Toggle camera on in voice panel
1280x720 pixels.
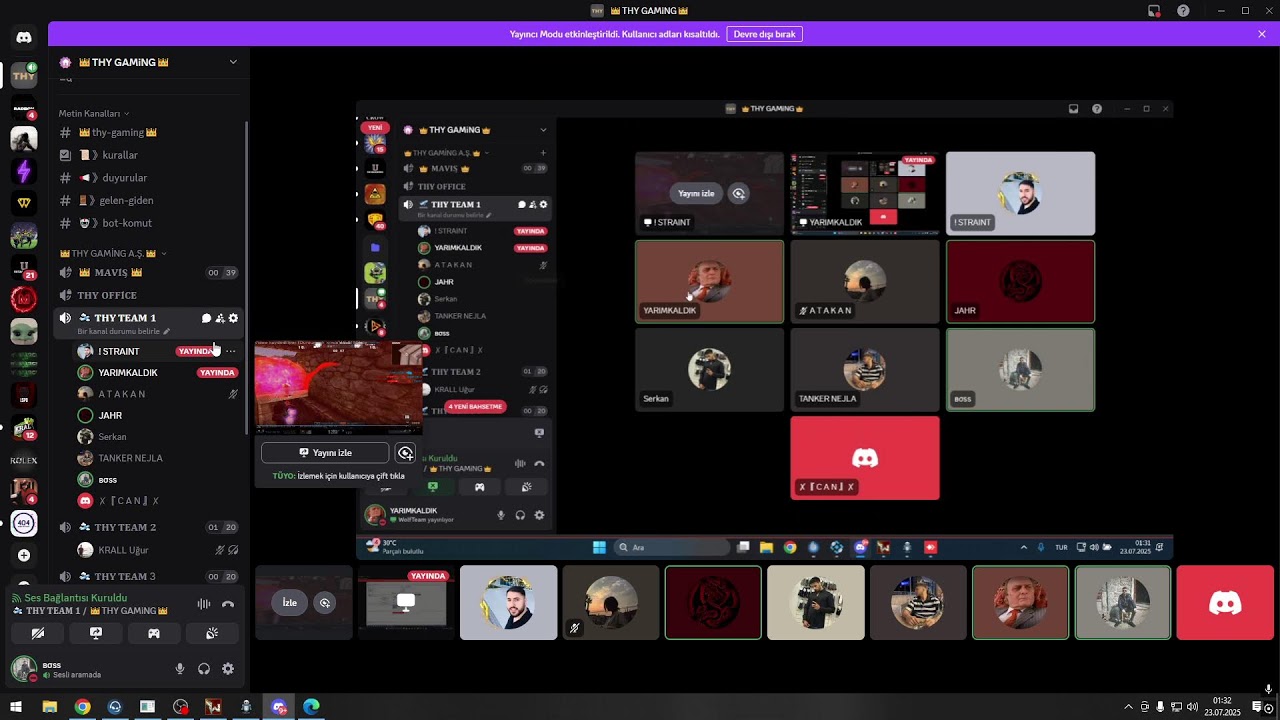(x=38, y=633)
